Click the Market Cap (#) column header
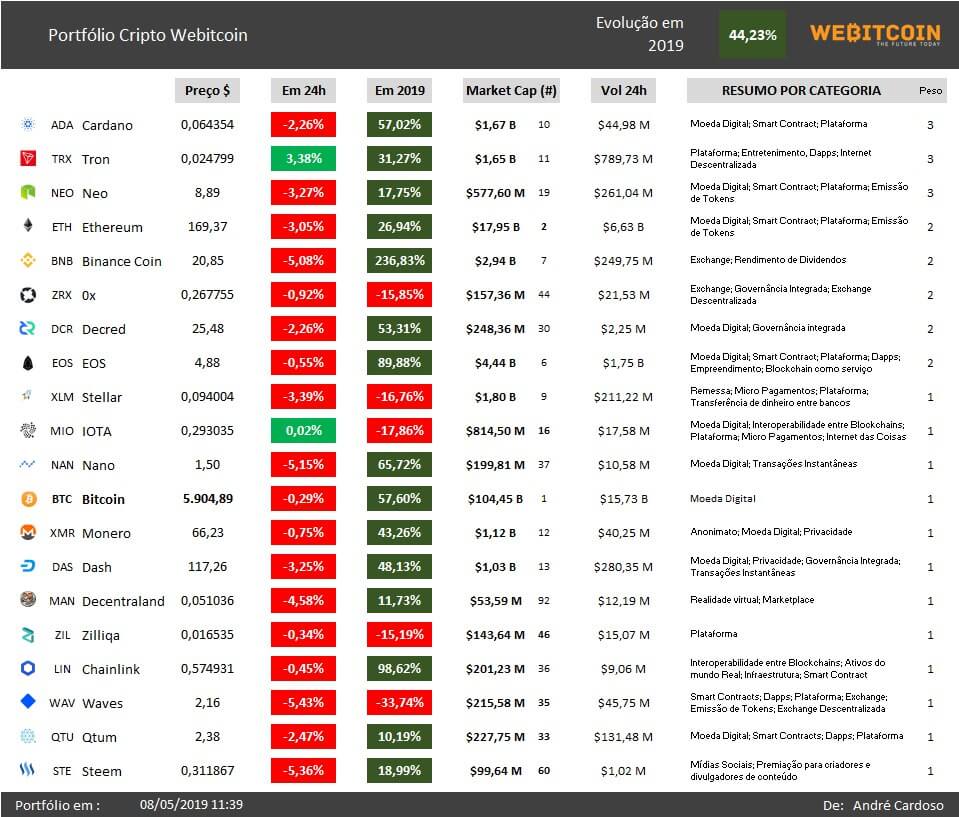Image resolution: width=959 pixels, height=817 pixels. (x=511, y=91)
